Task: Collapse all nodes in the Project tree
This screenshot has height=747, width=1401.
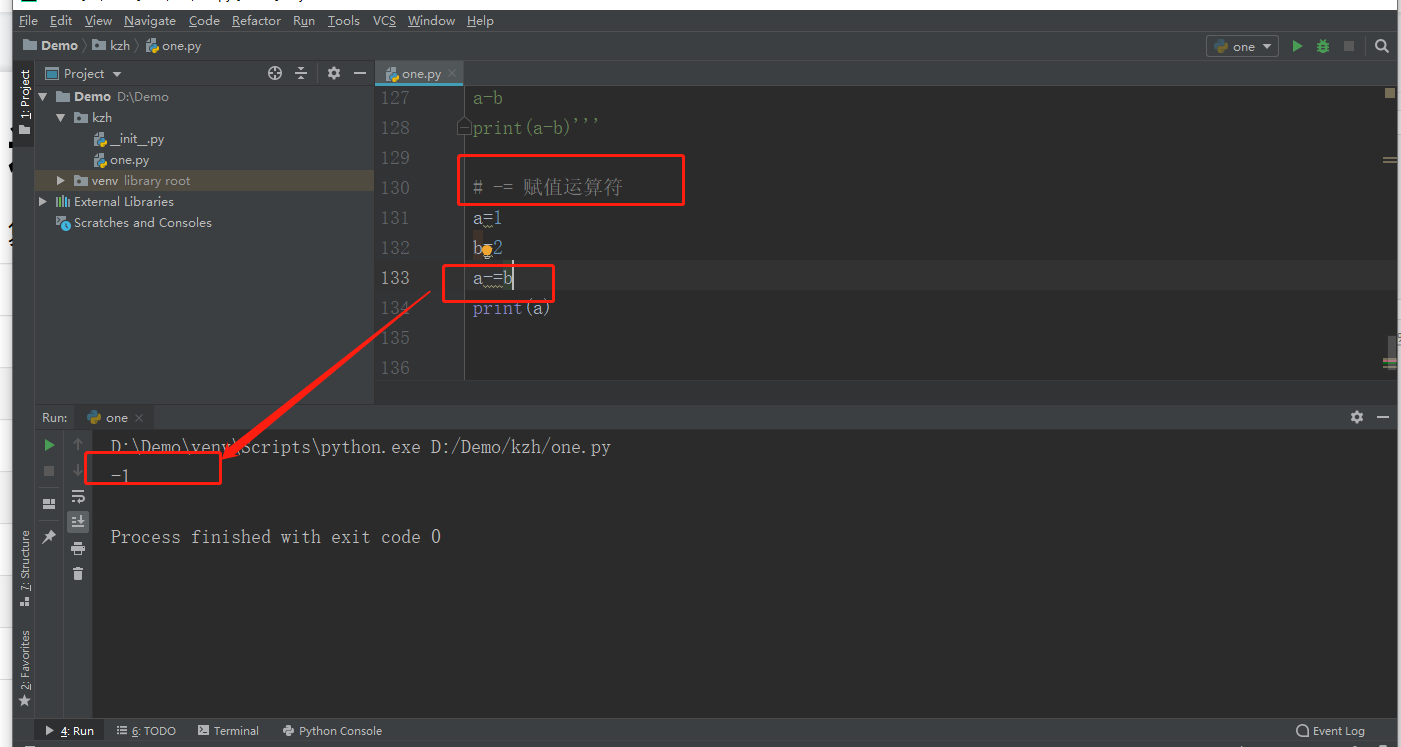Action: pos(302,73)
